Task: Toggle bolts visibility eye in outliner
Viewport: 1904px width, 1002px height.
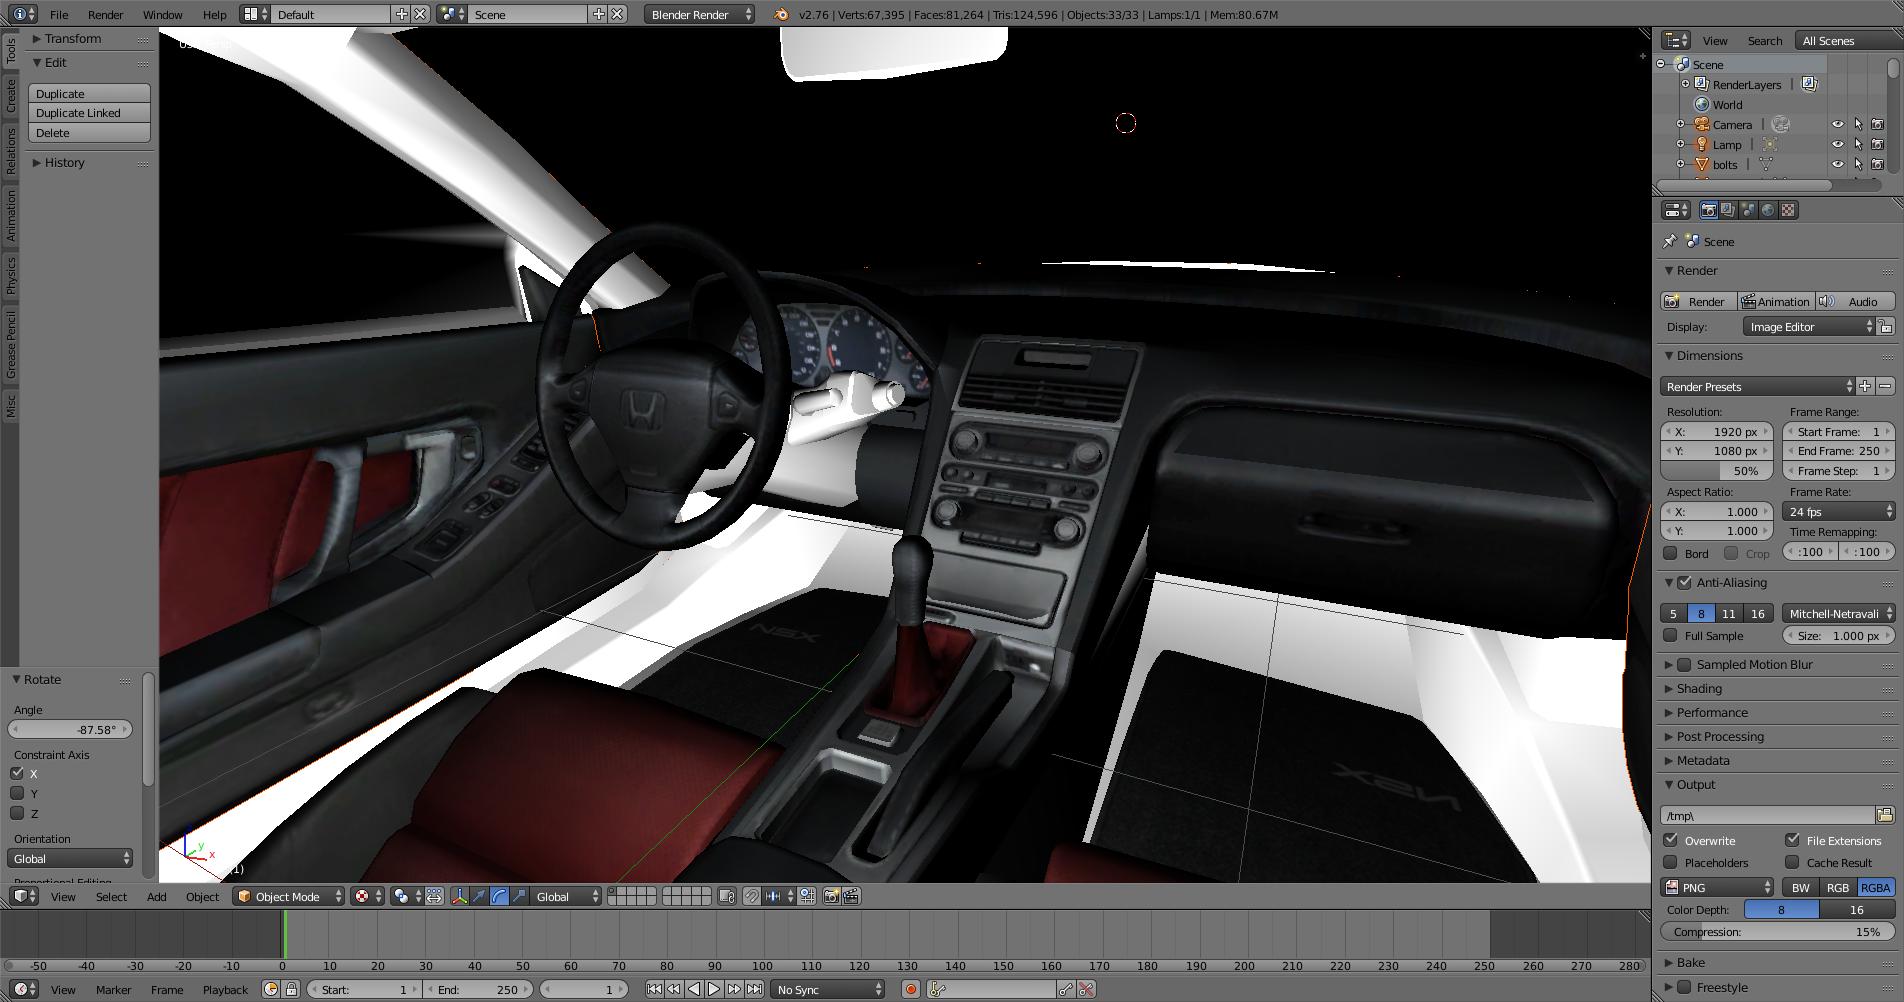Action: tap(1838, 164)
